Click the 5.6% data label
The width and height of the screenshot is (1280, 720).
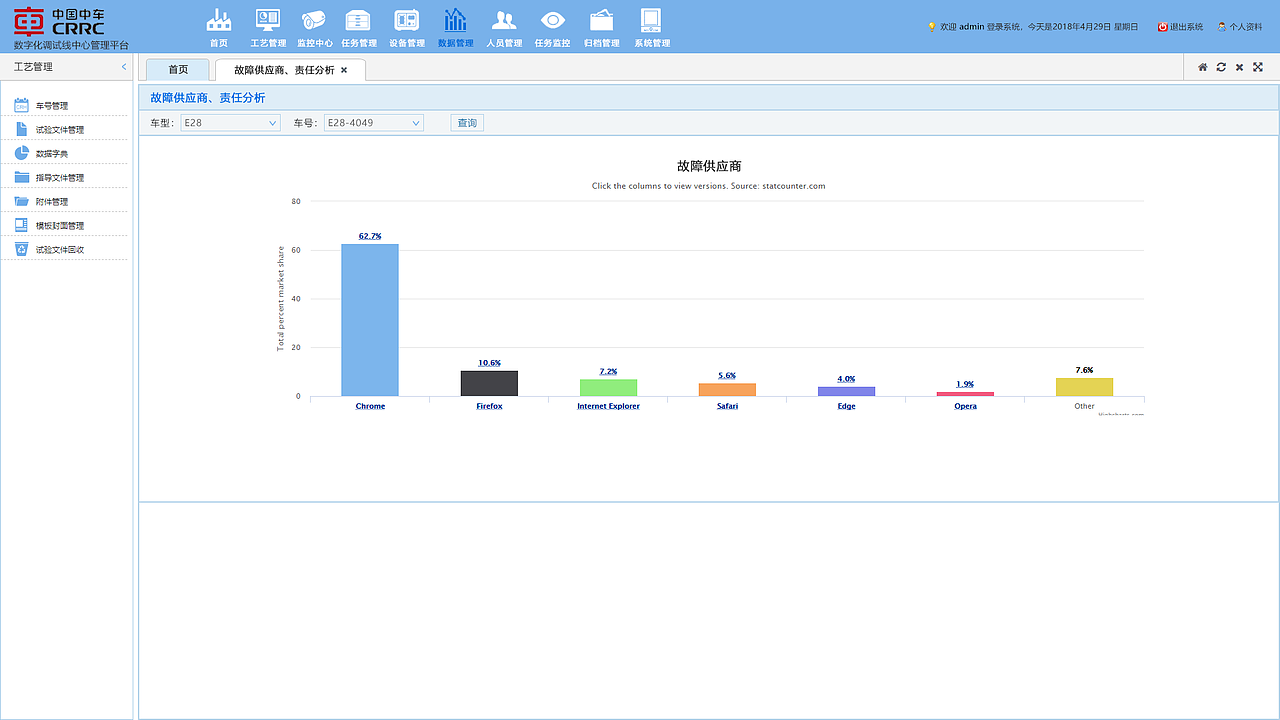point(727,375)
